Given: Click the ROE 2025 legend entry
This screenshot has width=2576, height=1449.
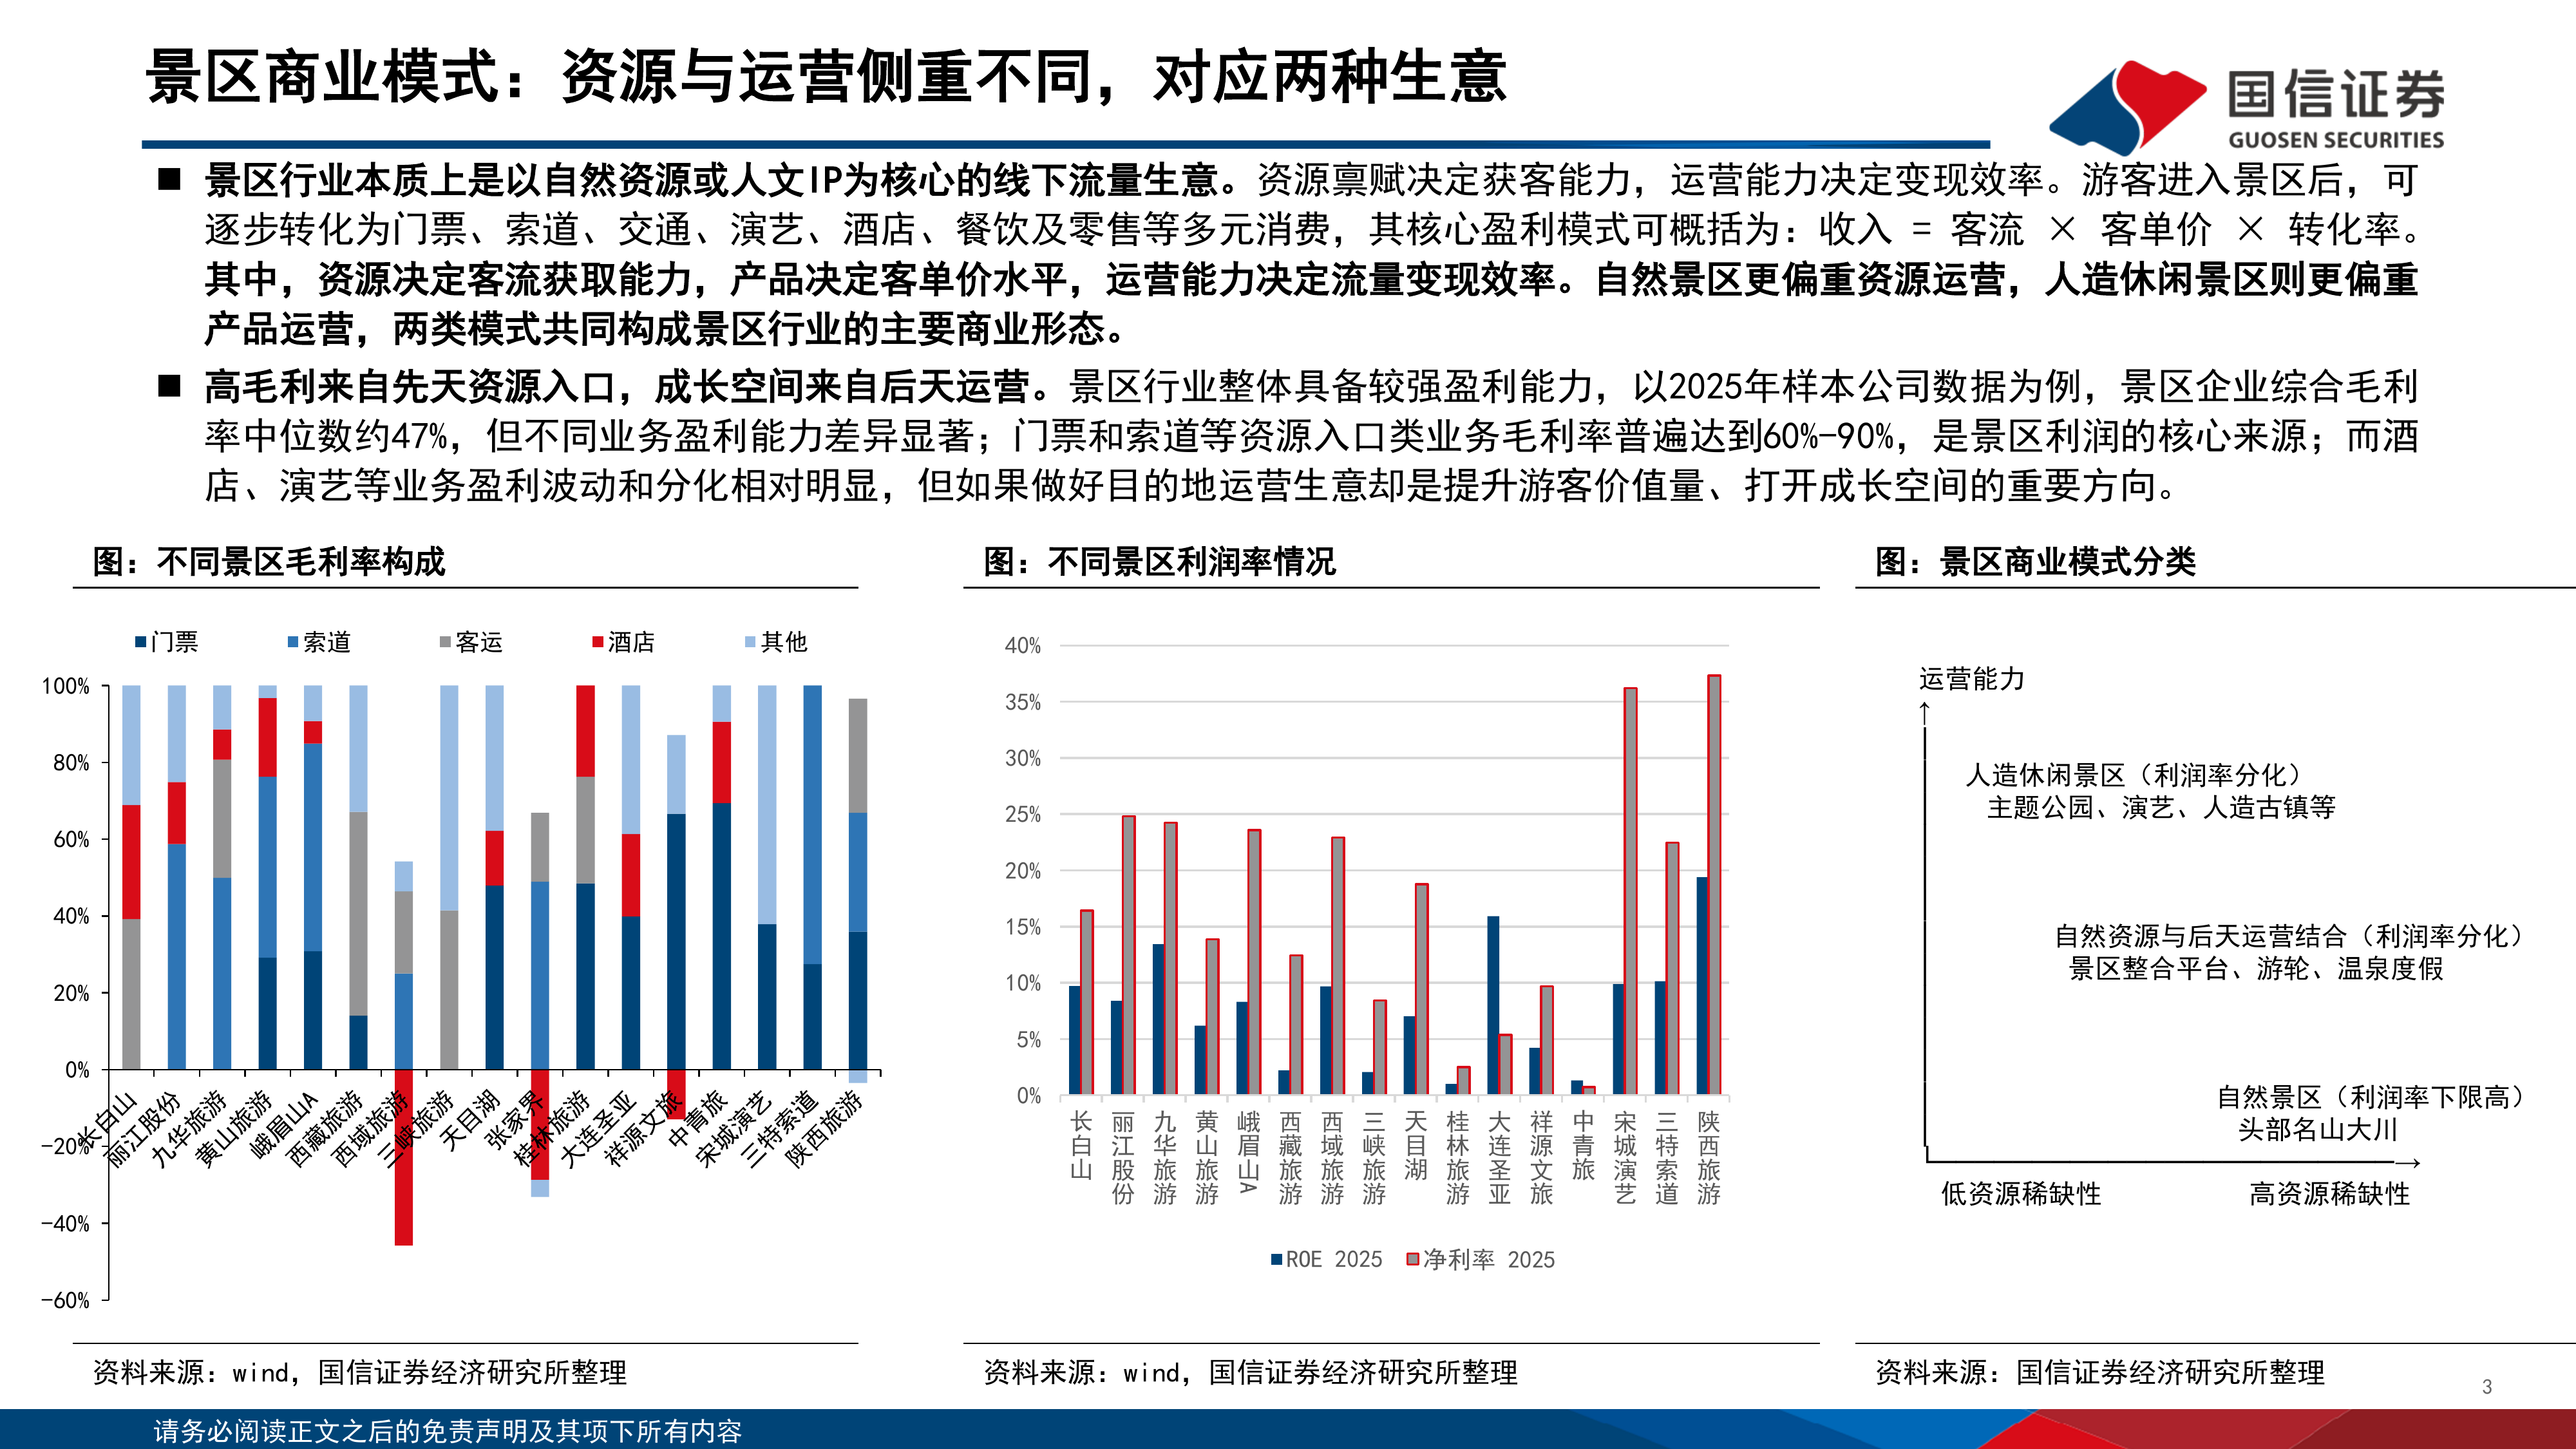Looking at the screenshot, I should click(1326, 1259).
